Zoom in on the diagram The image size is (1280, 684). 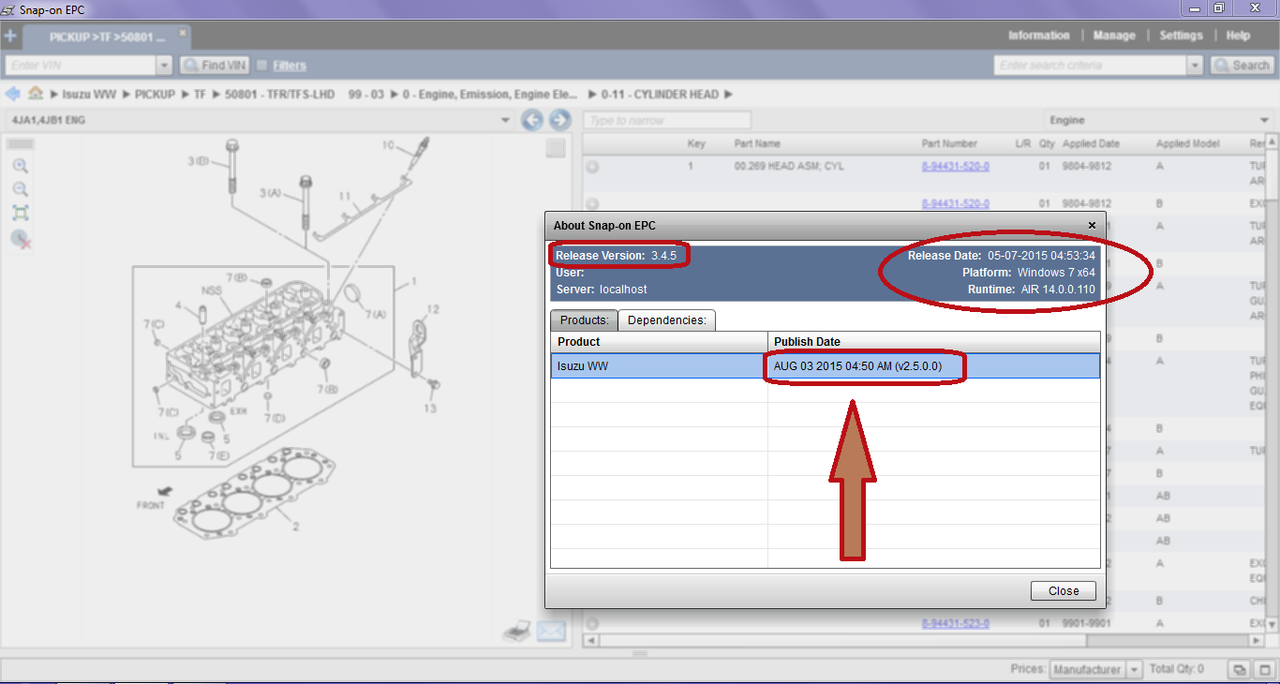click(20, 167)
